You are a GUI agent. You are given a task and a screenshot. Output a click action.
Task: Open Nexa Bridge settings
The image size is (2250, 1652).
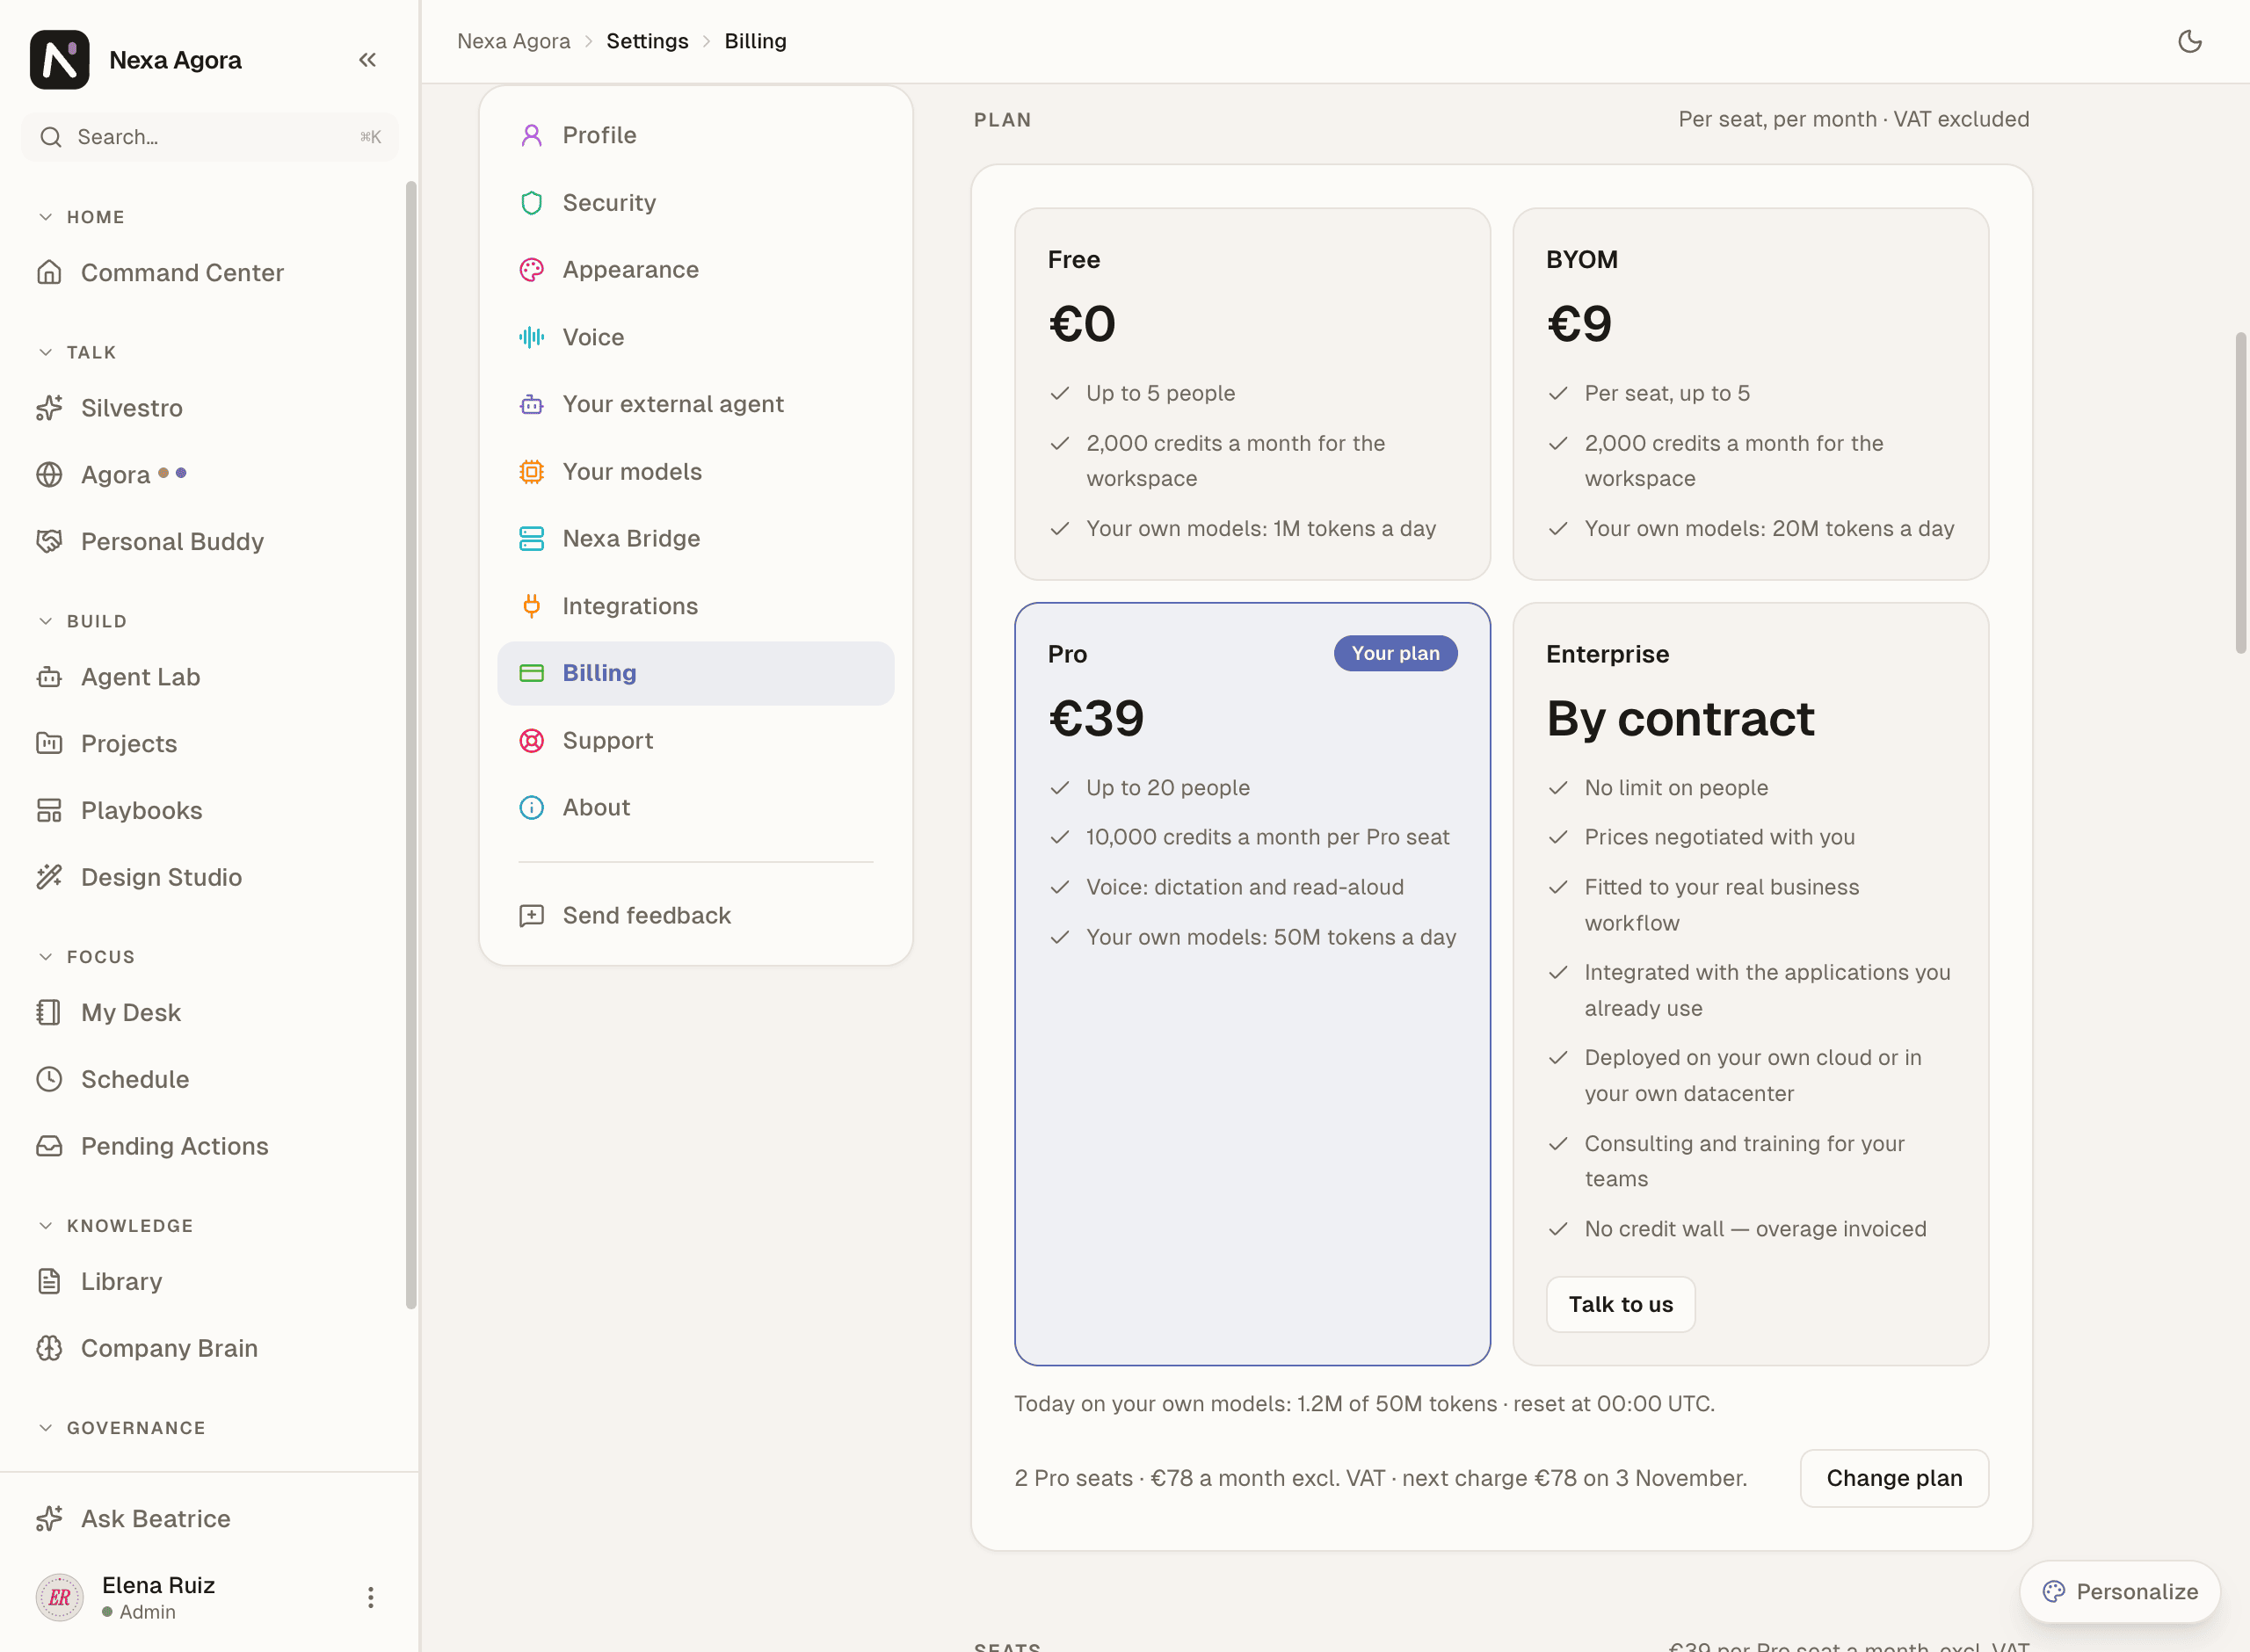(696, 538)
